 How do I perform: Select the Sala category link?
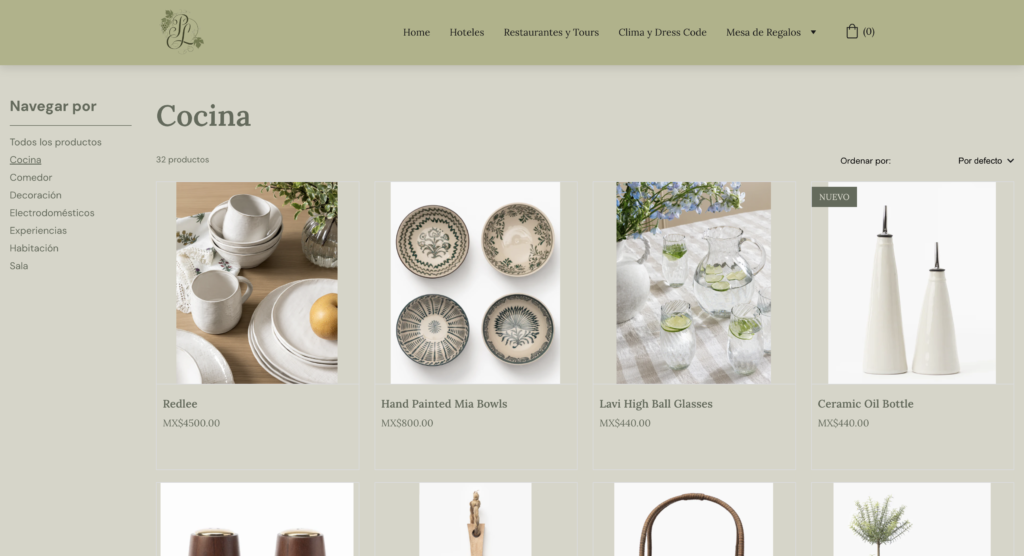pyautogui.click(x=19, y=265)
